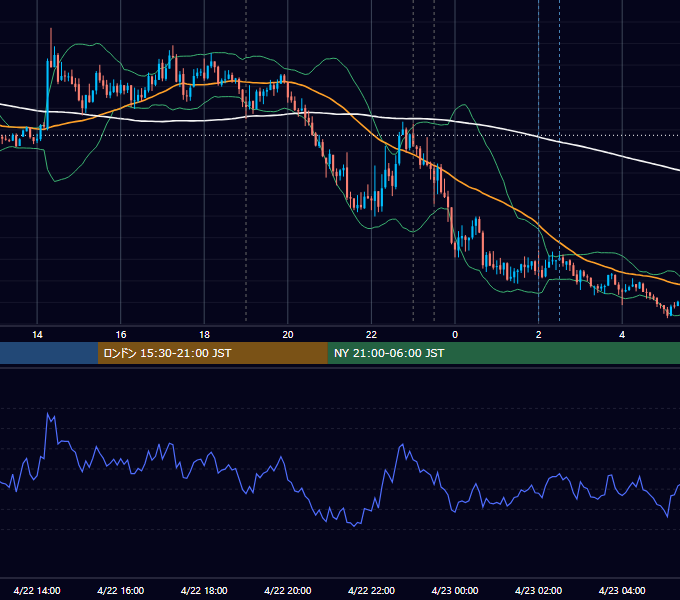Click the 4 hour label on price chart axis
Image resolution: width=680 pixels, height=600 pixels.
point(622,335)
